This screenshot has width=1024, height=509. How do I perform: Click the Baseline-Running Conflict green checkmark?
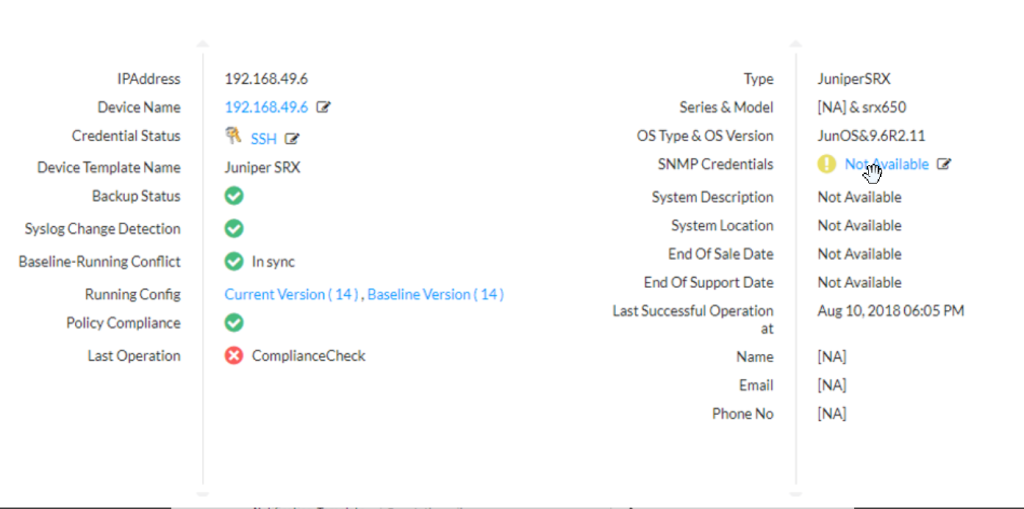pyautogui.click(x=234, y=261)
